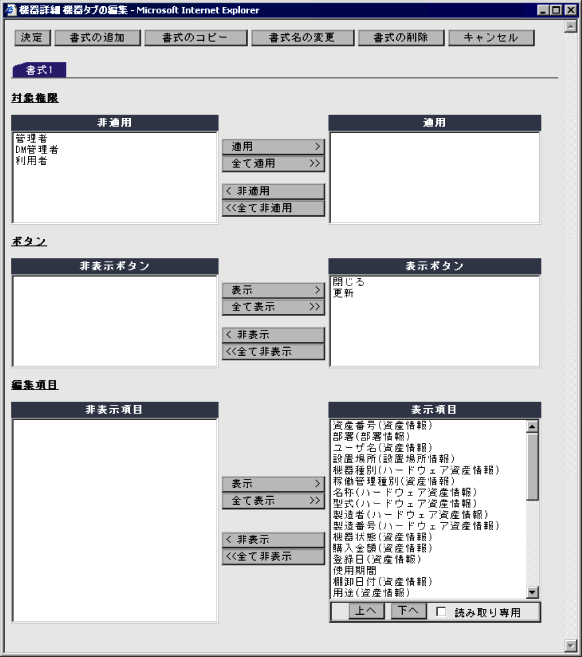Screen dimensions: 582x657
Task: Click 適用 > in the 対象権限 section
Action: coord(273,147)
